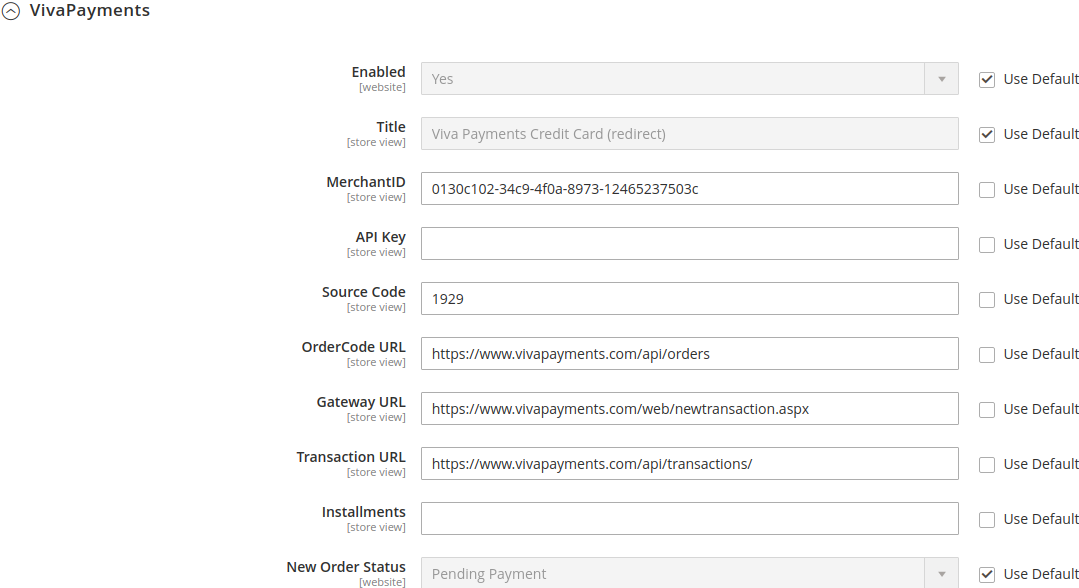Check Use Default for Source Code
The width and height of the screenshot is (1079, 588).
pyautogui.click(x=987, y=300)
